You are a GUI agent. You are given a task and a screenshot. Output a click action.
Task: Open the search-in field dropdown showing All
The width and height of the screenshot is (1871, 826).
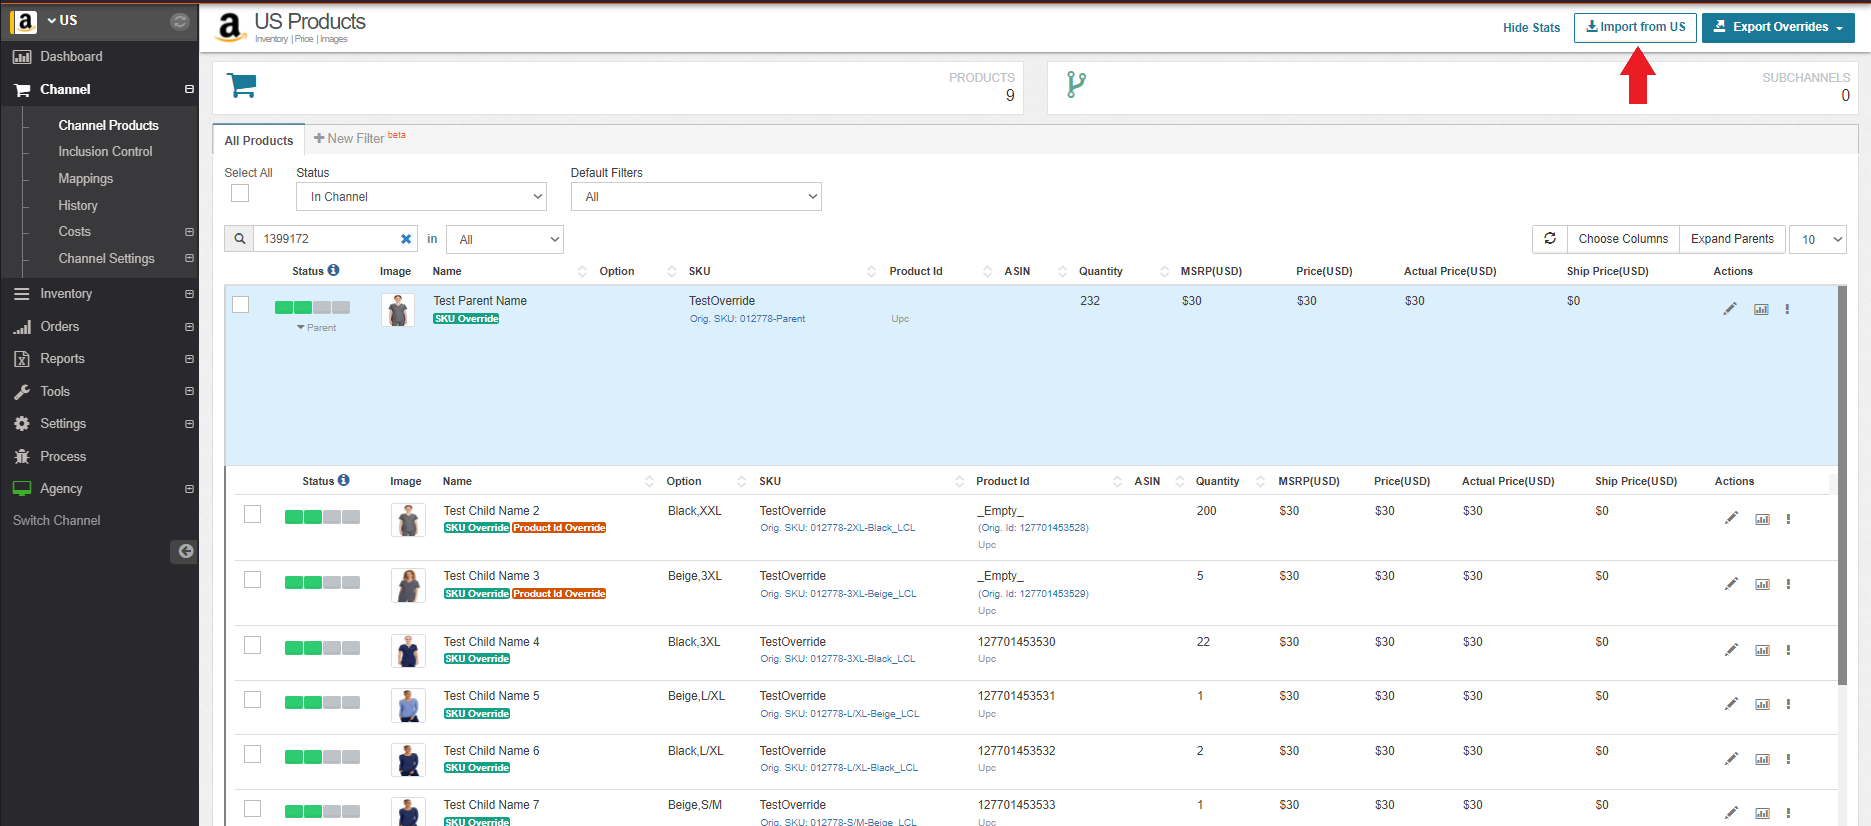coord(505,239)
